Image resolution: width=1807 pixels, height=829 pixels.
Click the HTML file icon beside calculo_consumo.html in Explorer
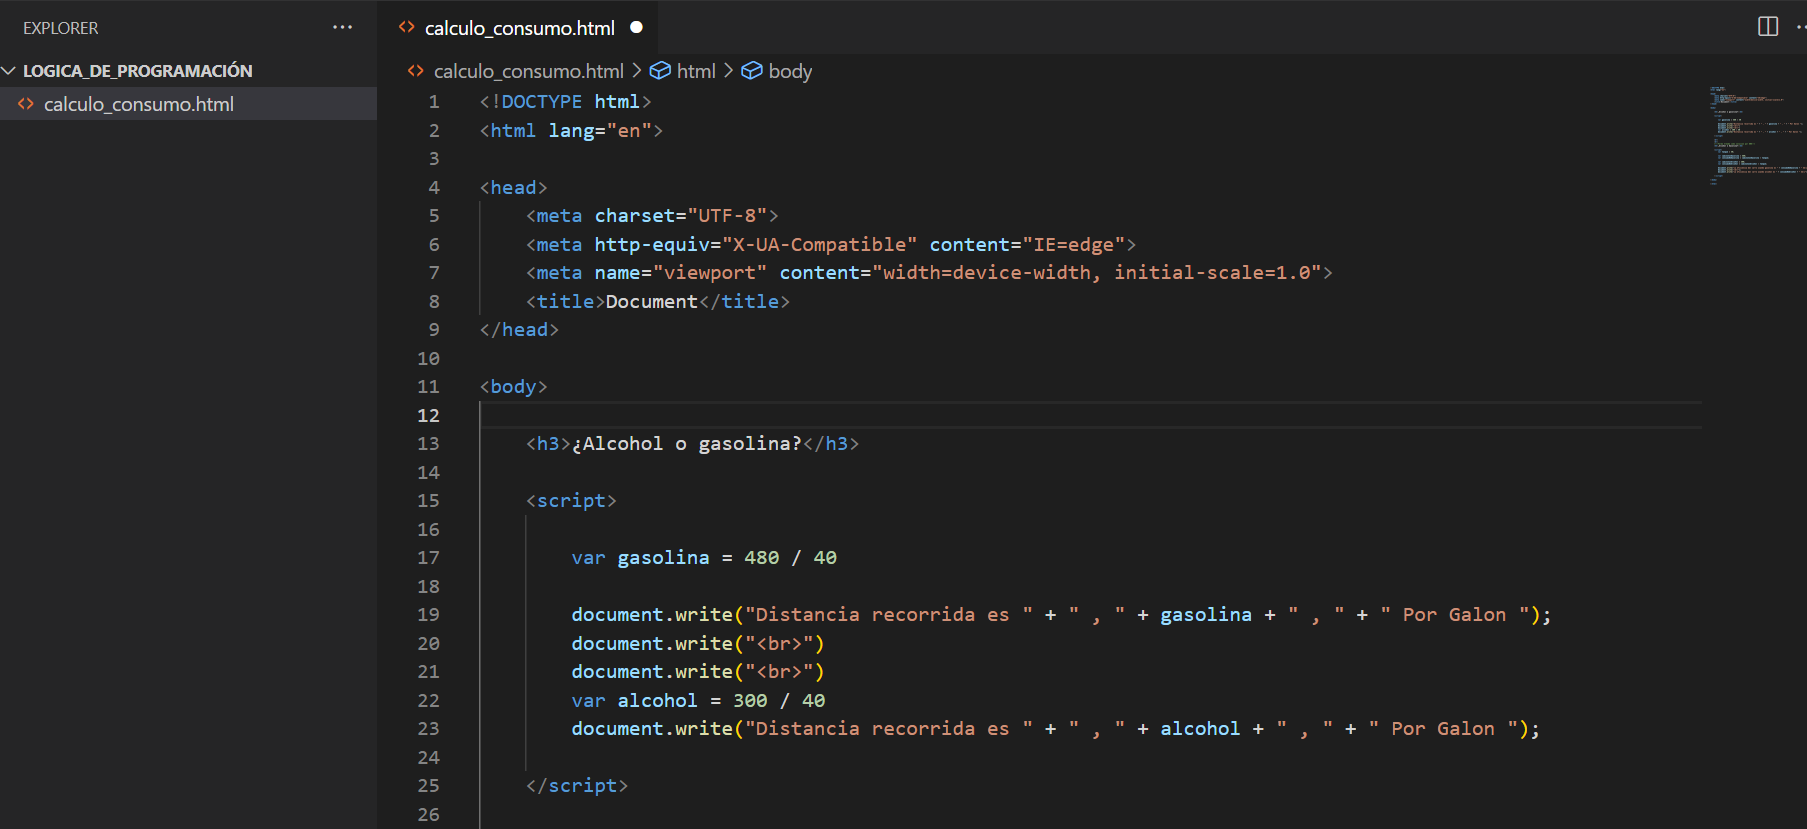[x=26, y=104]
